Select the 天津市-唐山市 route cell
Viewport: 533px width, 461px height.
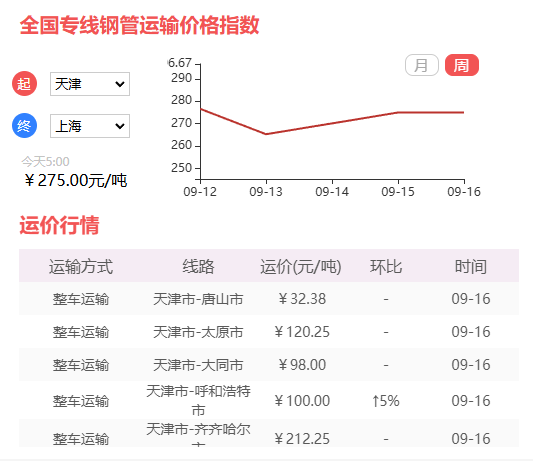(198, 299)
